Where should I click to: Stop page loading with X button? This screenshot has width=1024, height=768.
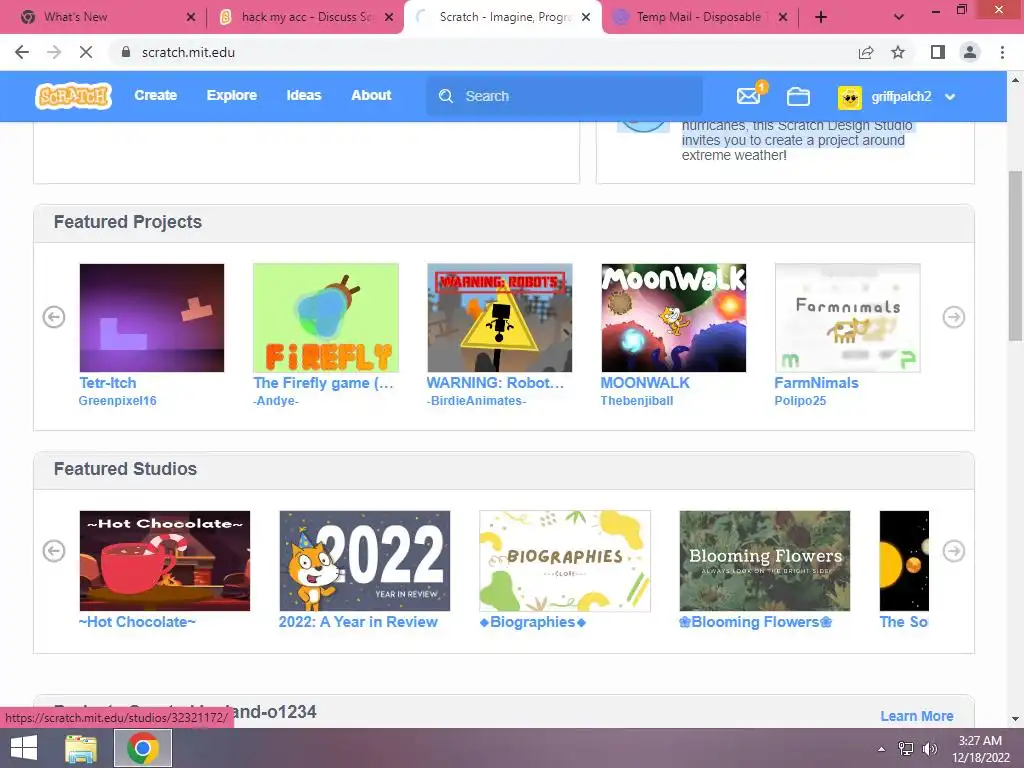click(x=86, y=52)
